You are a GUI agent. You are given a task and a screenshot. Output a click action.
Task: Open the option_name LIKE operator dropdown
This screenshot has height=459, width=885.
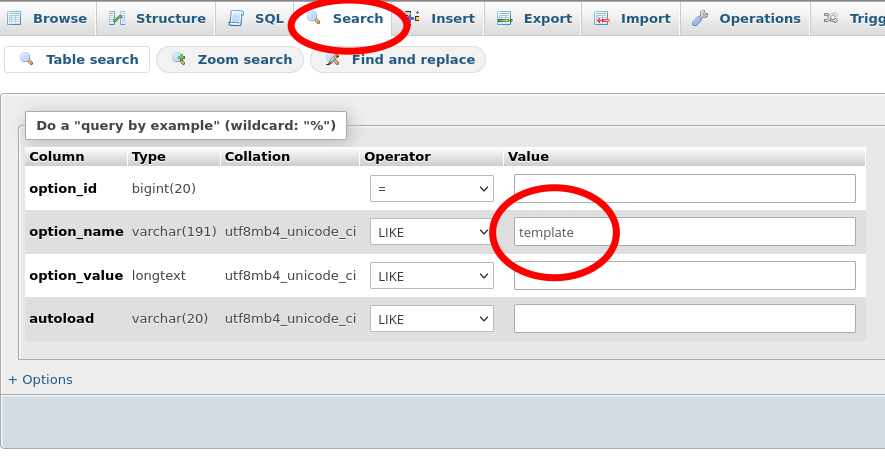(432, 232)
